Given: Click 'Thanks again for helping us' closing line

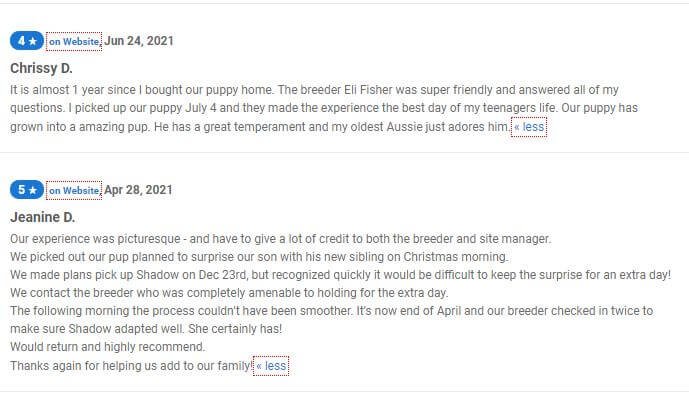Looking at the screenshot, I should (131, 366).
